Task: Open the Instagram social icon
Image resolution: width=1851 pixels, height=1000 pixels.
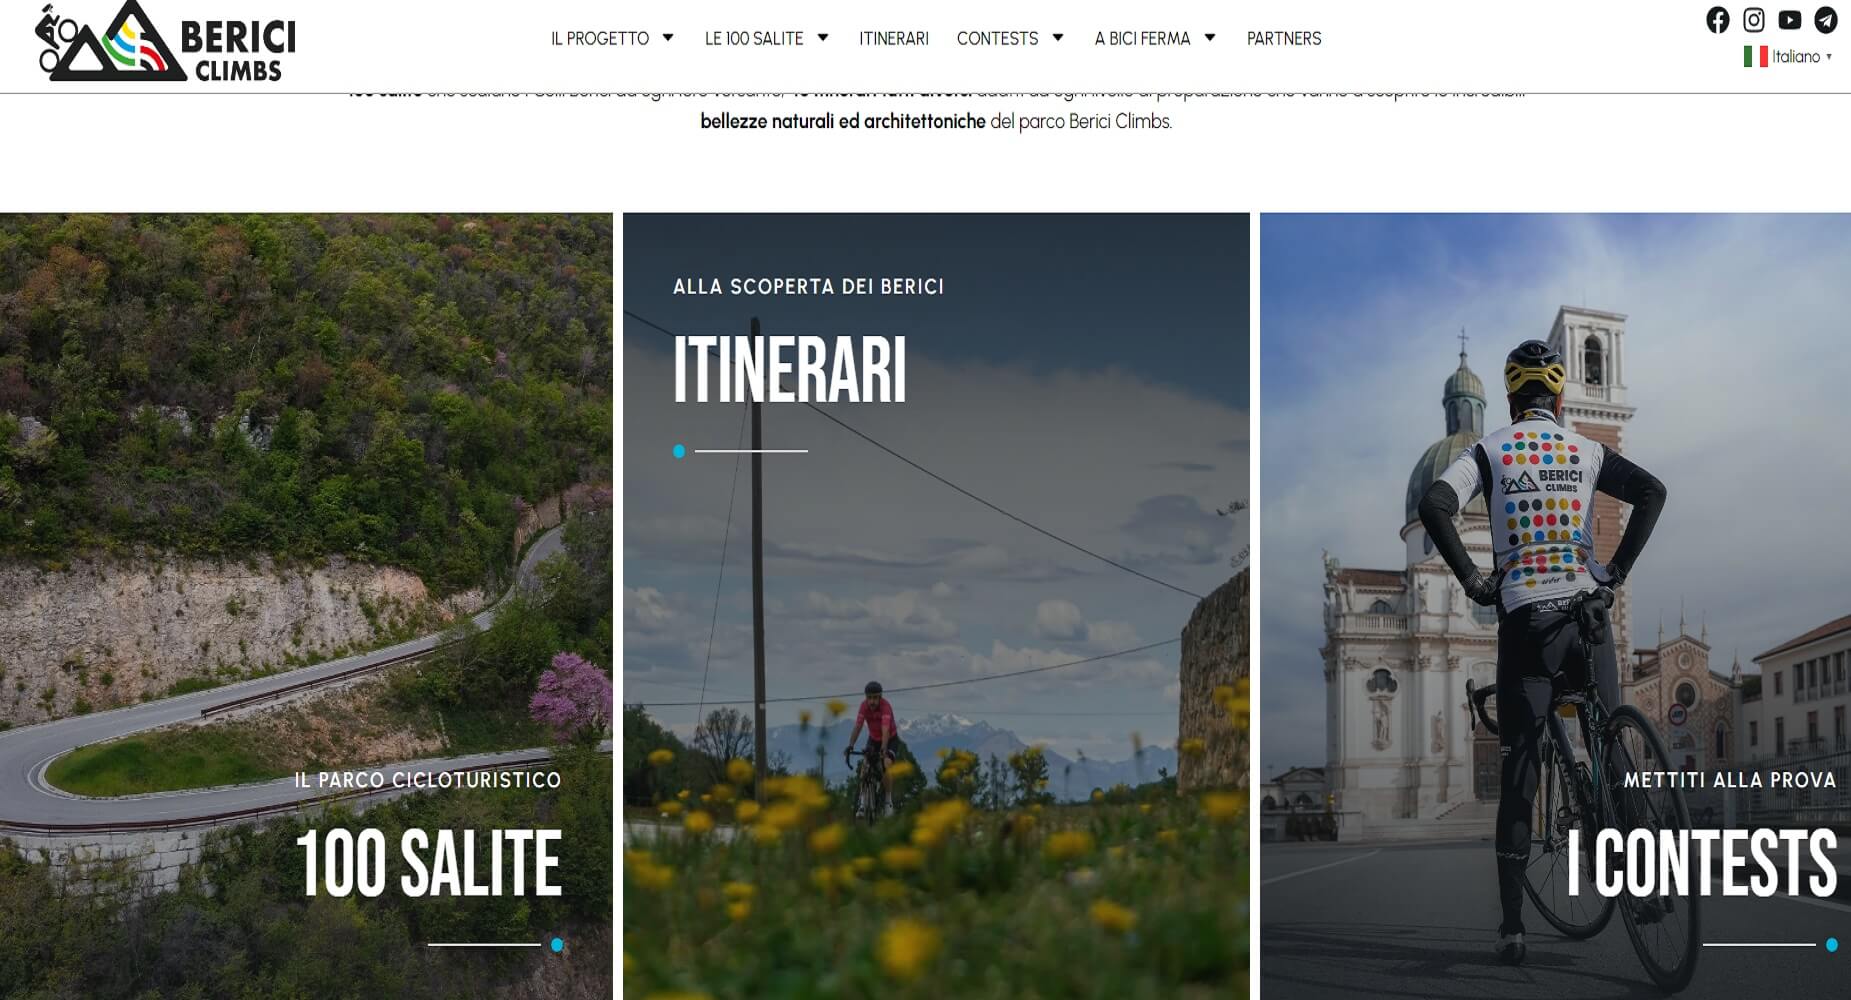Action: [1753, 20]
